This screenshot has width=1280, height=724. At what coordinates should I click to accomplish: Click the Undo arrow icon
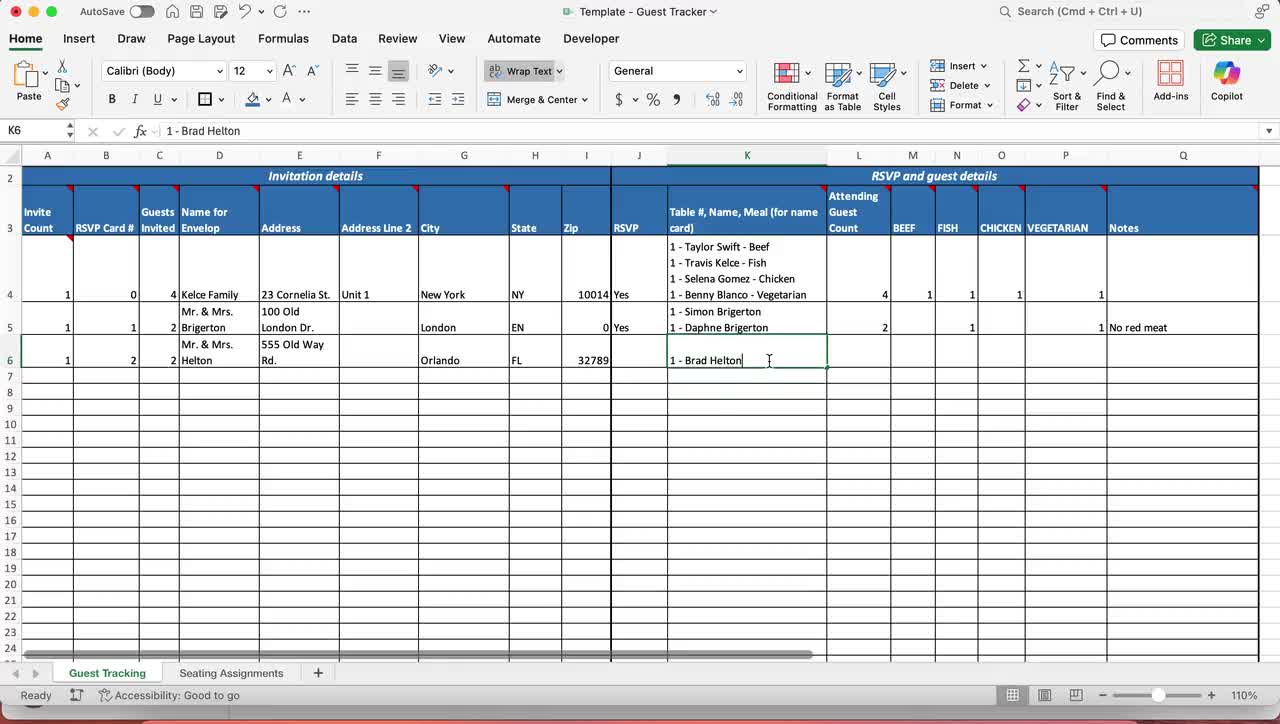(x=245, y=12)
